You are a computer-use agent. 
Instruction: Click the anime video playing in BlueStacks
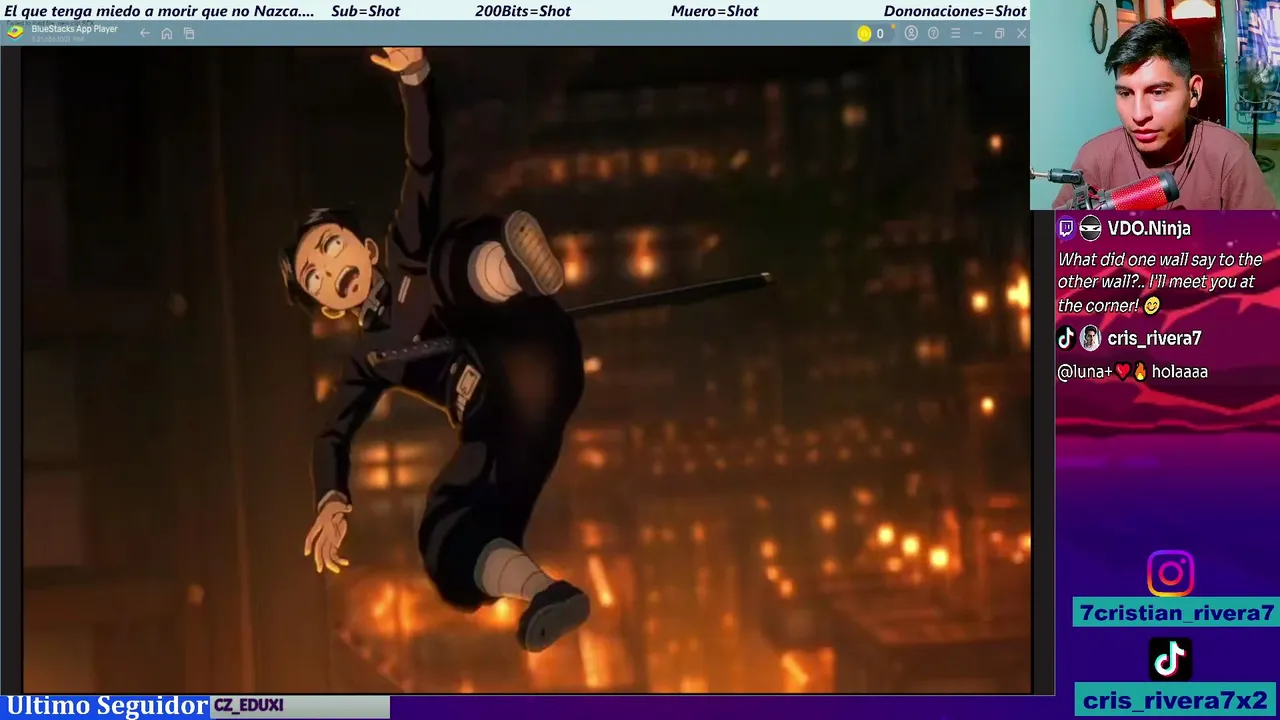coord(526,370)
